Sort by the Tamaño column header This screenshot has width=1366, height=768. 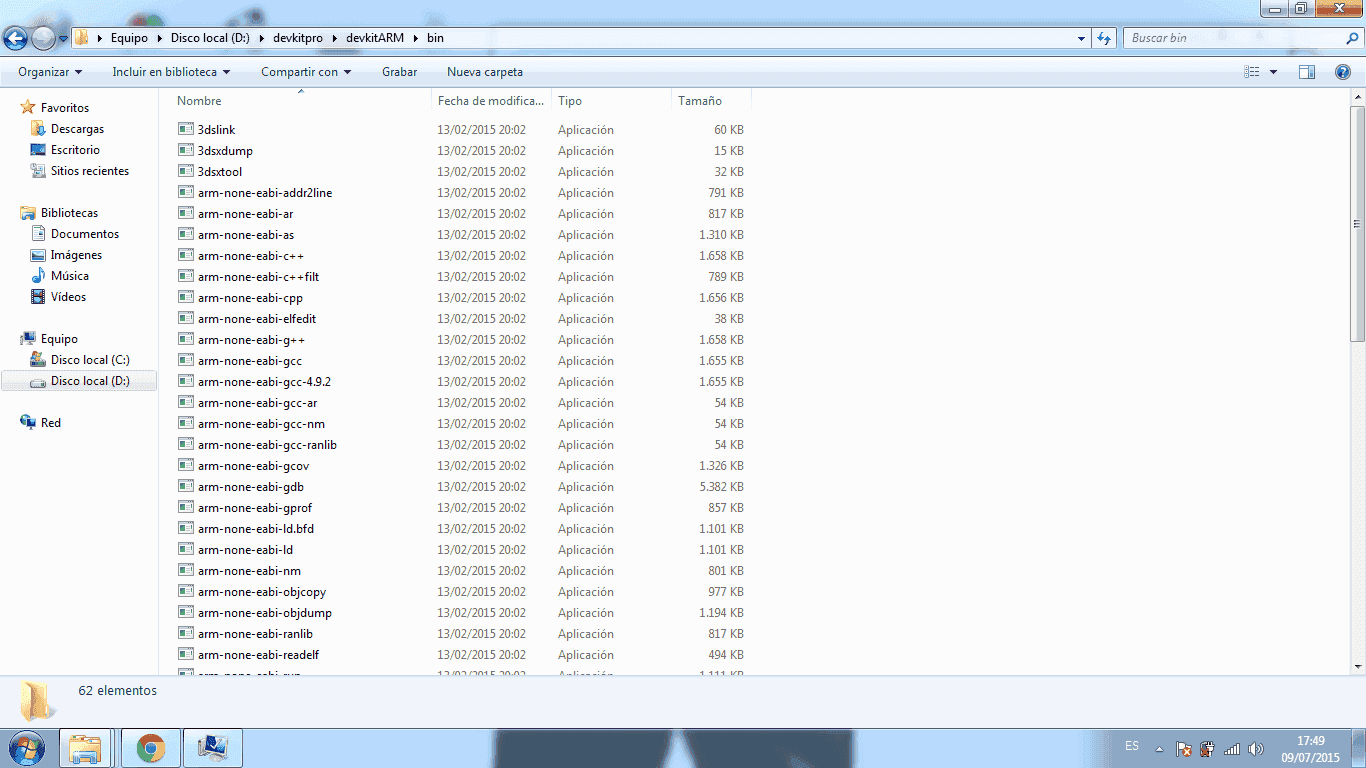click(711, 101)
